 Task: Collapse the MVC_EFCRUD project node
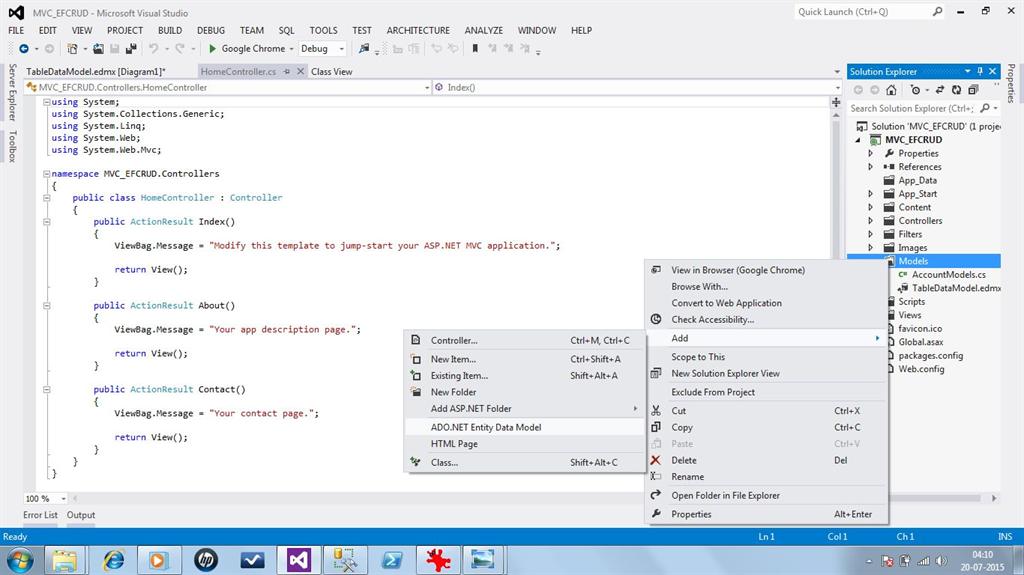[858, 140]
